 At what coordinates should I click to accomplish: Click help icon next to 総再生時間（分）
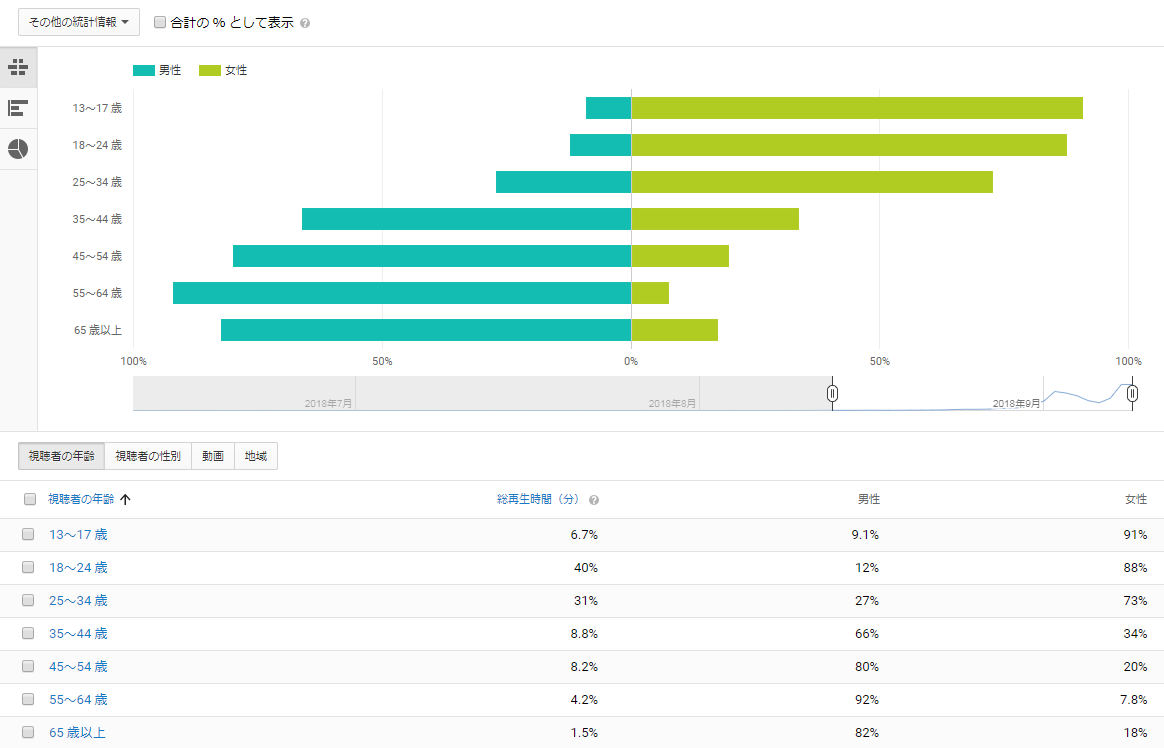(594, 500)
